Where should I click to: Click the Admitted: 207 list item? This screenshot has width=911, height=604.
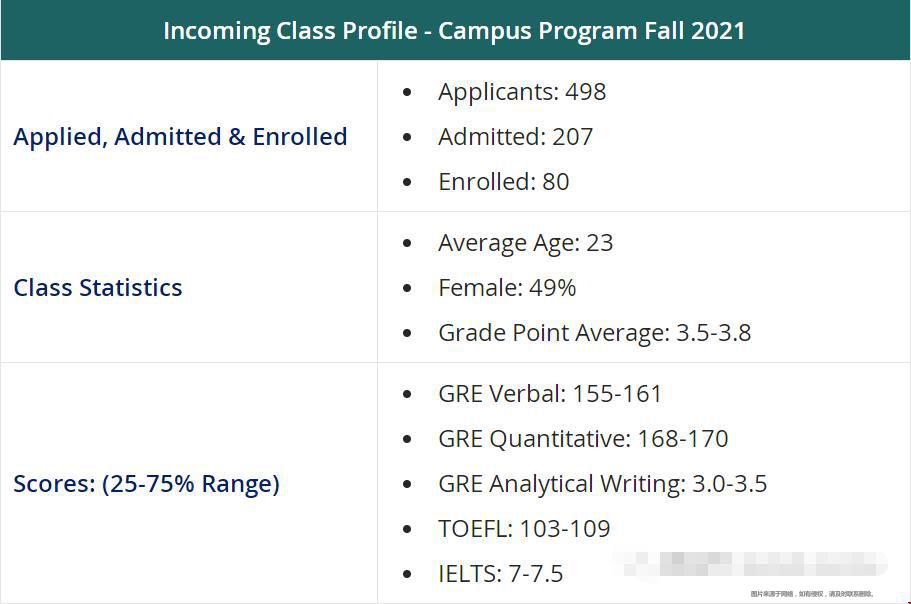(515, 137)
